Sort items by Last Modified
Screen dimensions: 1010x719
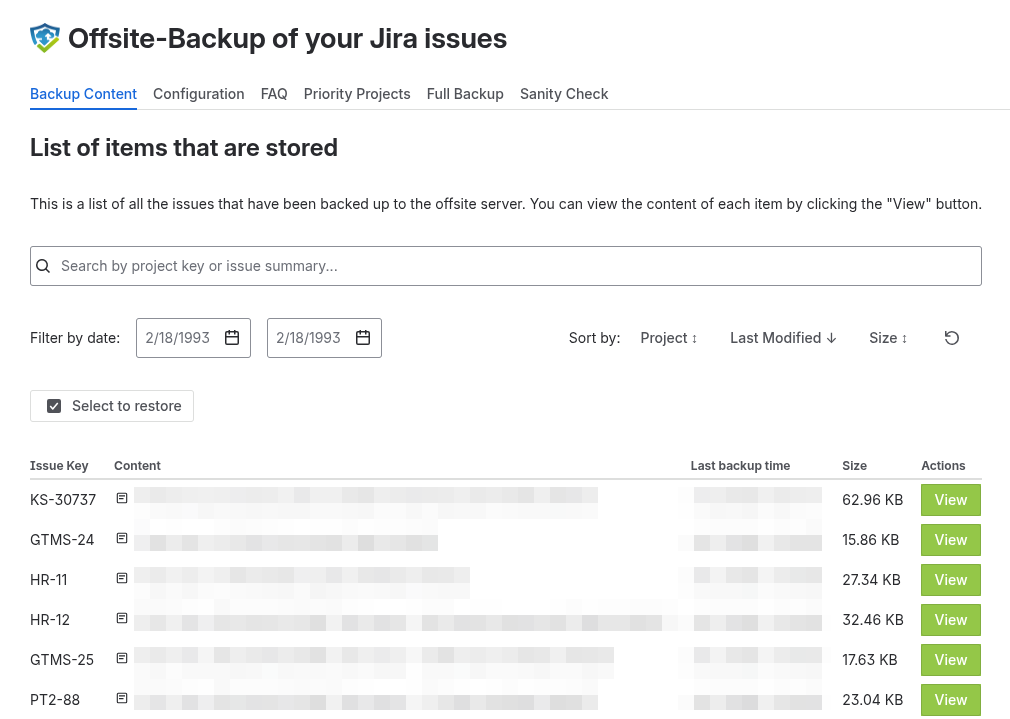[x=782, y=338]
